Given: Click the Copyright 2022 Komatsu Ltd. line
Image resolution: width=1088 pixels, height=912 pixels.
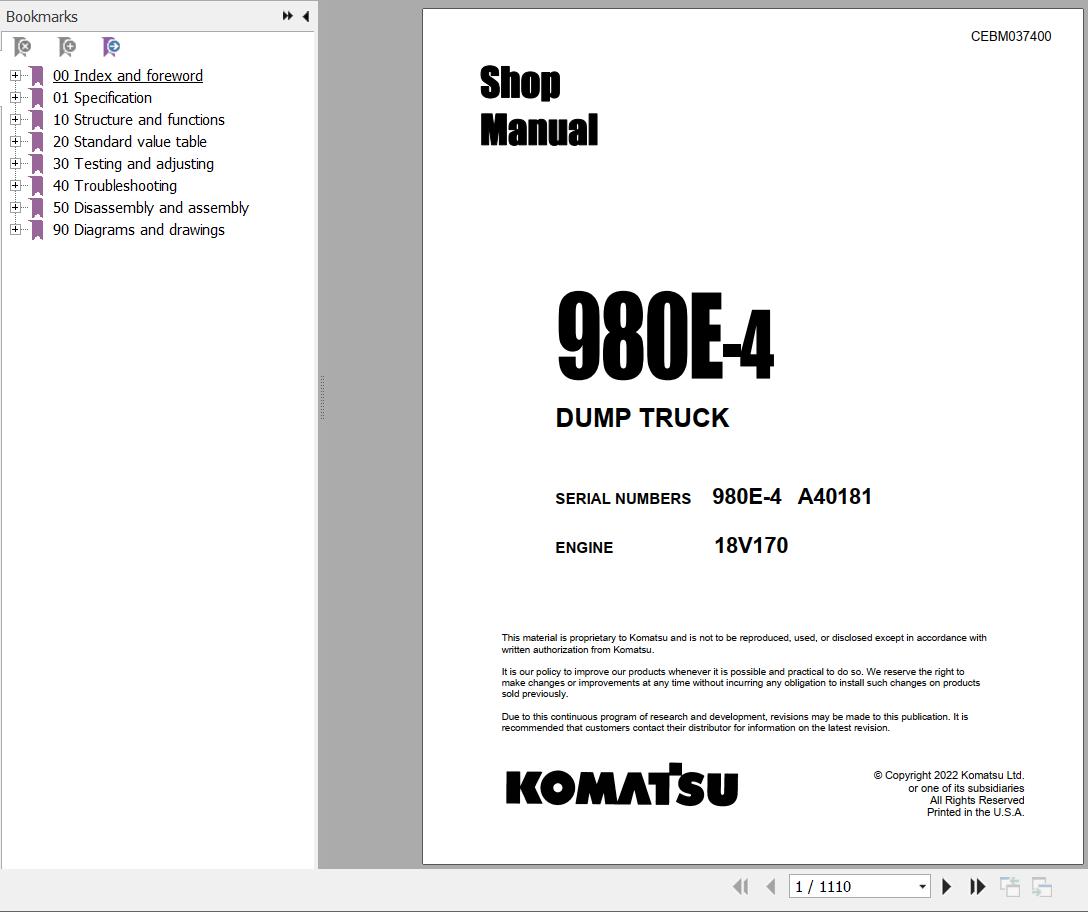Looking at the screenshot, I should pyautogui.click(x=949, y=775).
